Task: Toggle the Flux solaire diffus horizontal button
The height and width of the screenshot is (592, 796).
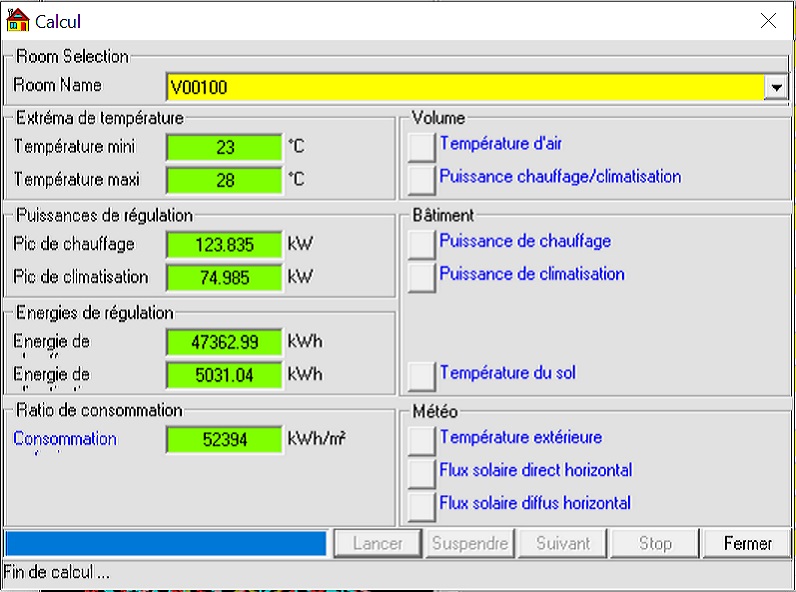Action: [x=422, y=506]
